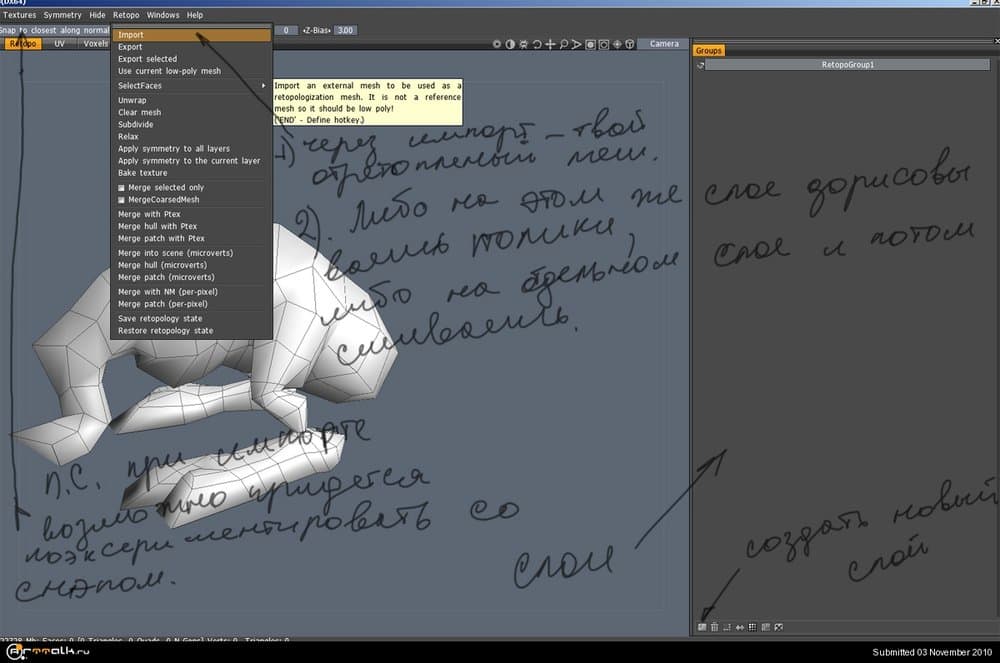This screenshot has width=1000, height=663.
Task: Click the zoom magnifier icon in the viewport toolbar
Action: point(565,44)
